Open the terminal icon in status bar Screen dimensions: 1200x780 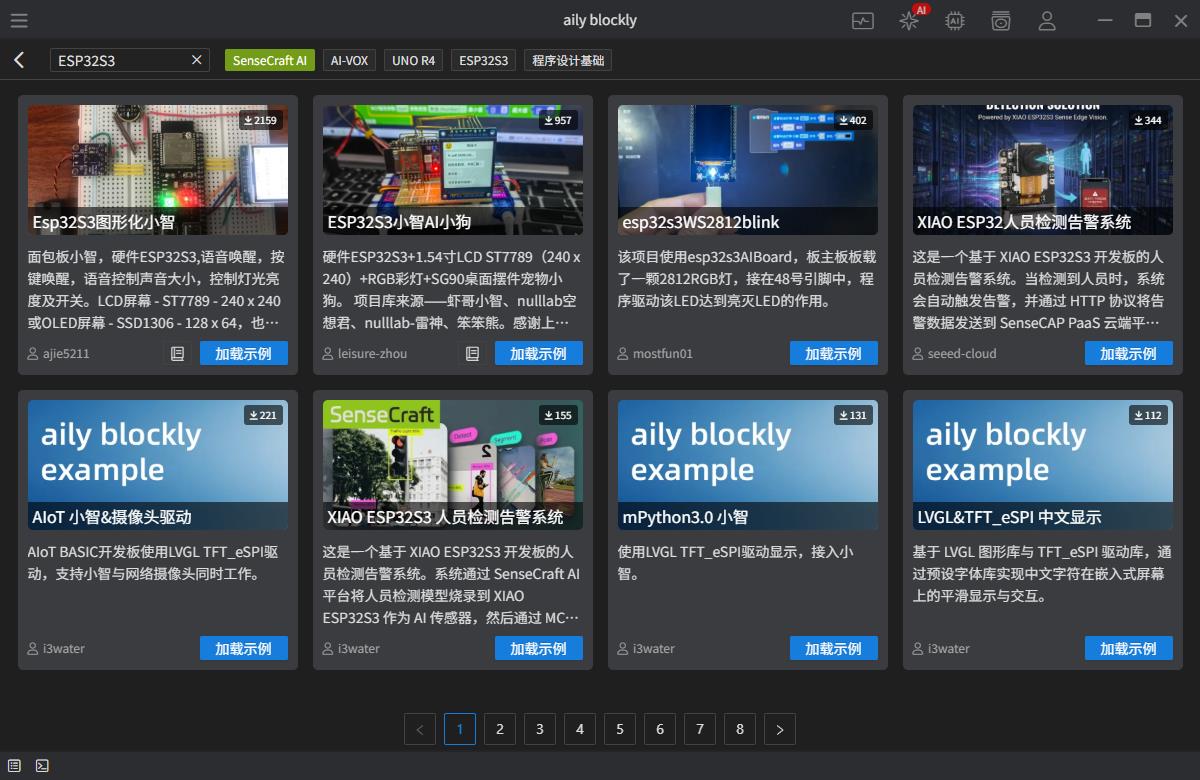tap(42, 766)
